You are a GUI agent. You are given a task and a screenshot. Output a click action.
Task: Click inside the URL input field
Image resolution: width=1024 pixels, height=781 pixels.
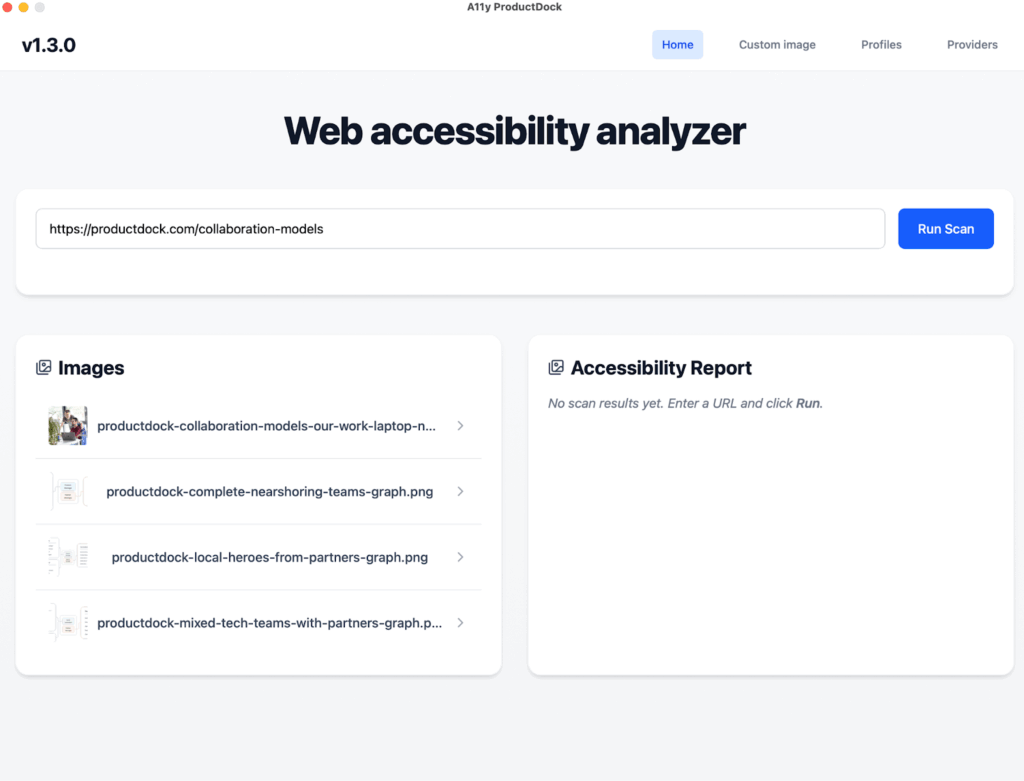[x=460, y=228]
